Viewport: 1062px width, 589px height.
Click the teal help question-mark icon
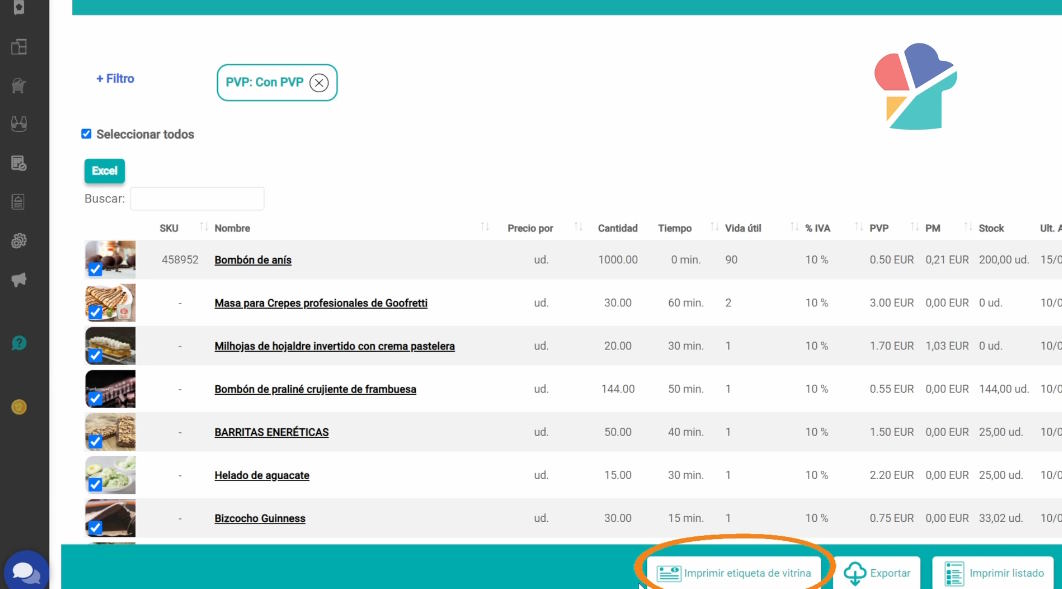click(x=19, y=343)
